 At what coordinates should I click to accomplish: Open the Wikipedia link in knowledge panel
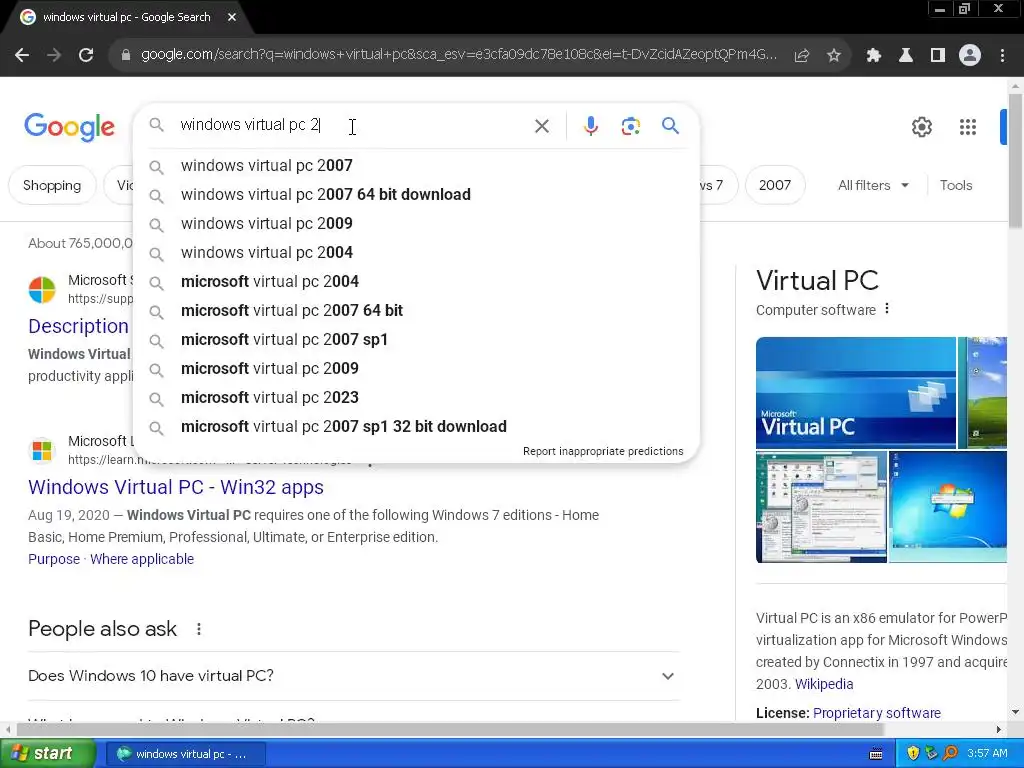pyautogui.click(x=824, y=684)
